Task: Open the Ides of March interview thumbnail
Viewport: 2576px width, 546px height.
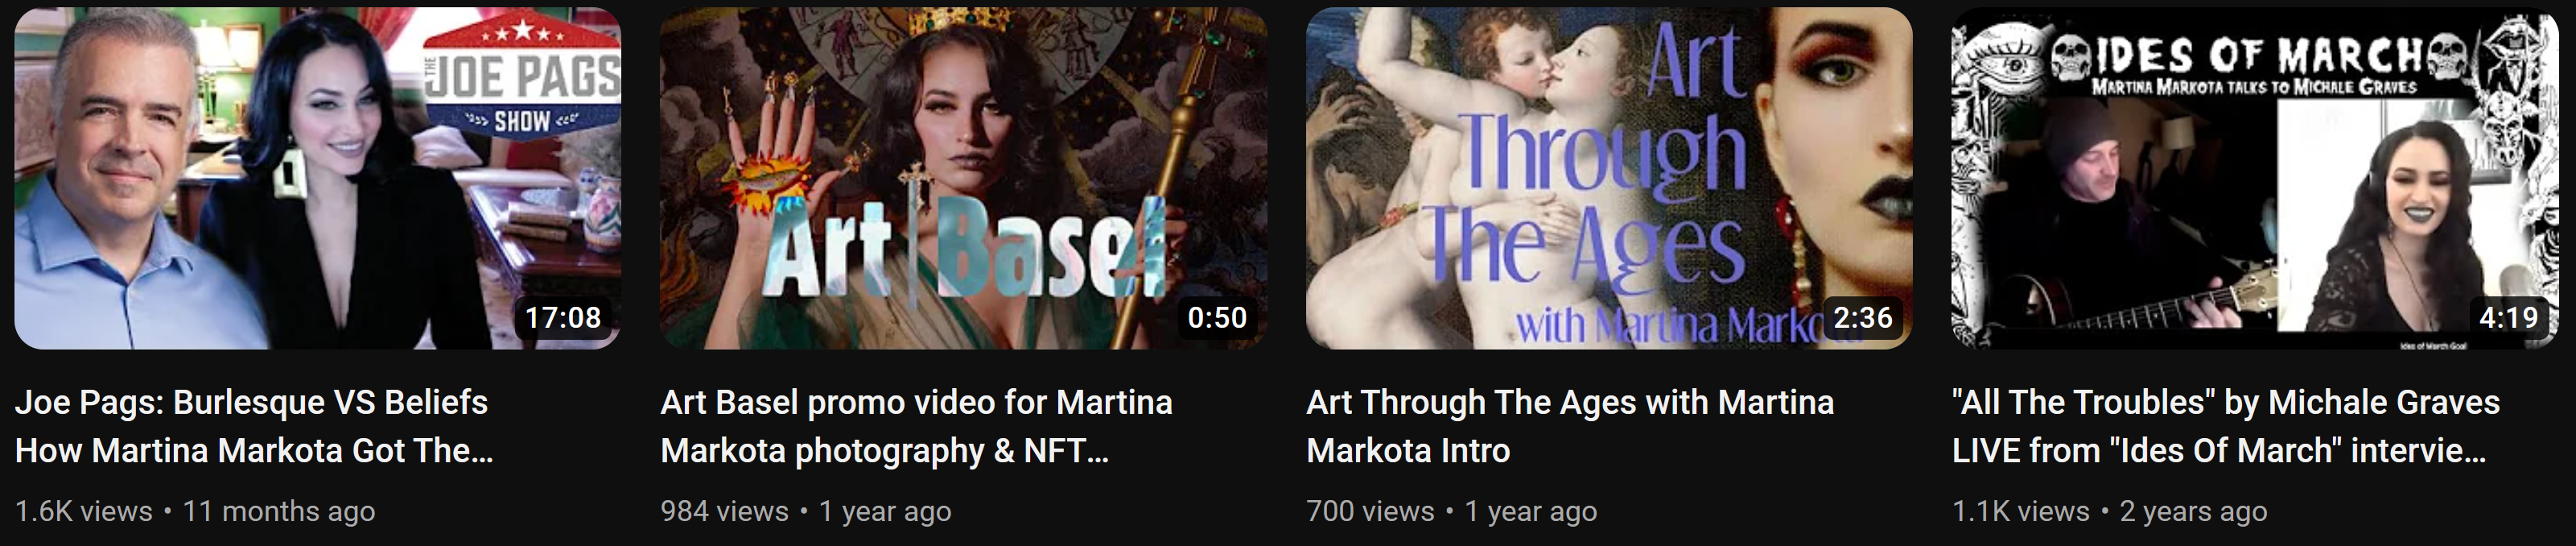Action: tap(2255, 178)
